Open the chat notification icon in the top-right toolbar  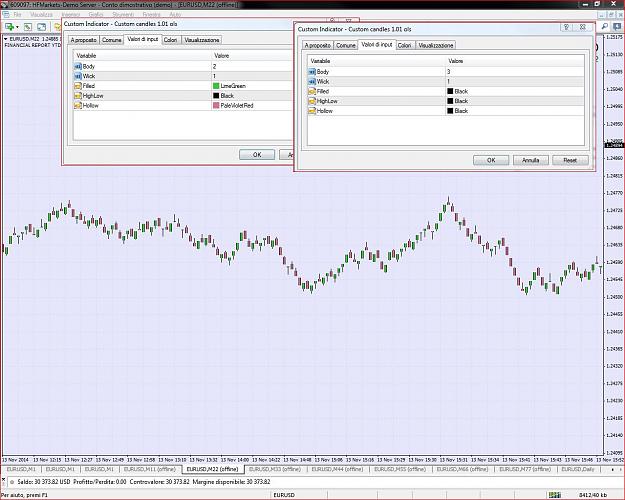(x=617, y=26)
